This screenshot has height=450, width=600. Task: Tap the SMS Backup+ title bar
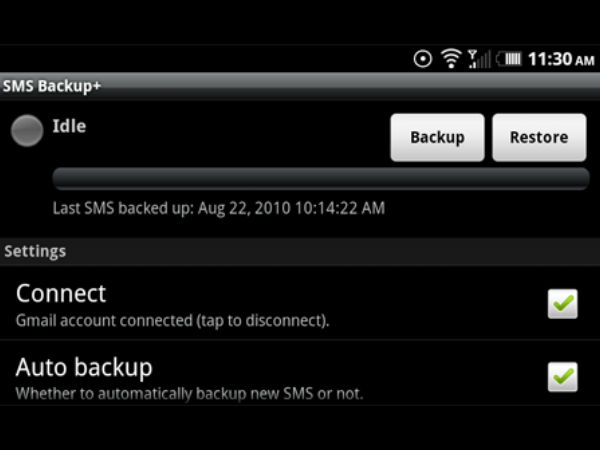(x=52, y=85)
